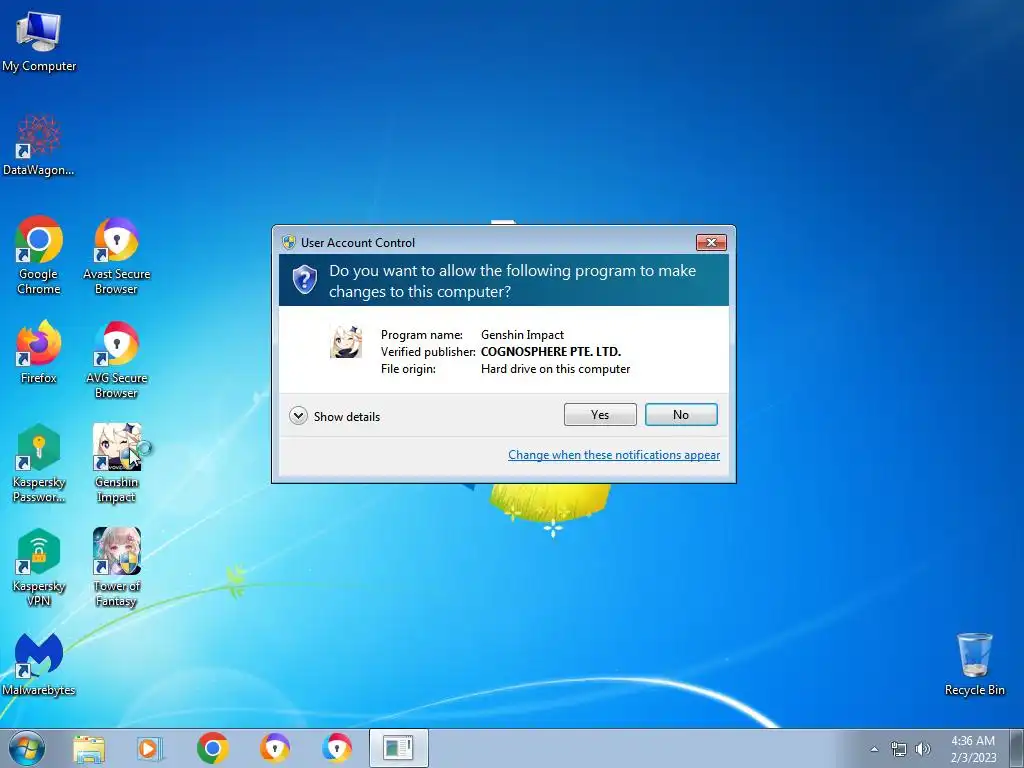
Task: Open the Kaspersky VPN desktop shortcut
Action: pyautogui.click(x=39, y=567)
